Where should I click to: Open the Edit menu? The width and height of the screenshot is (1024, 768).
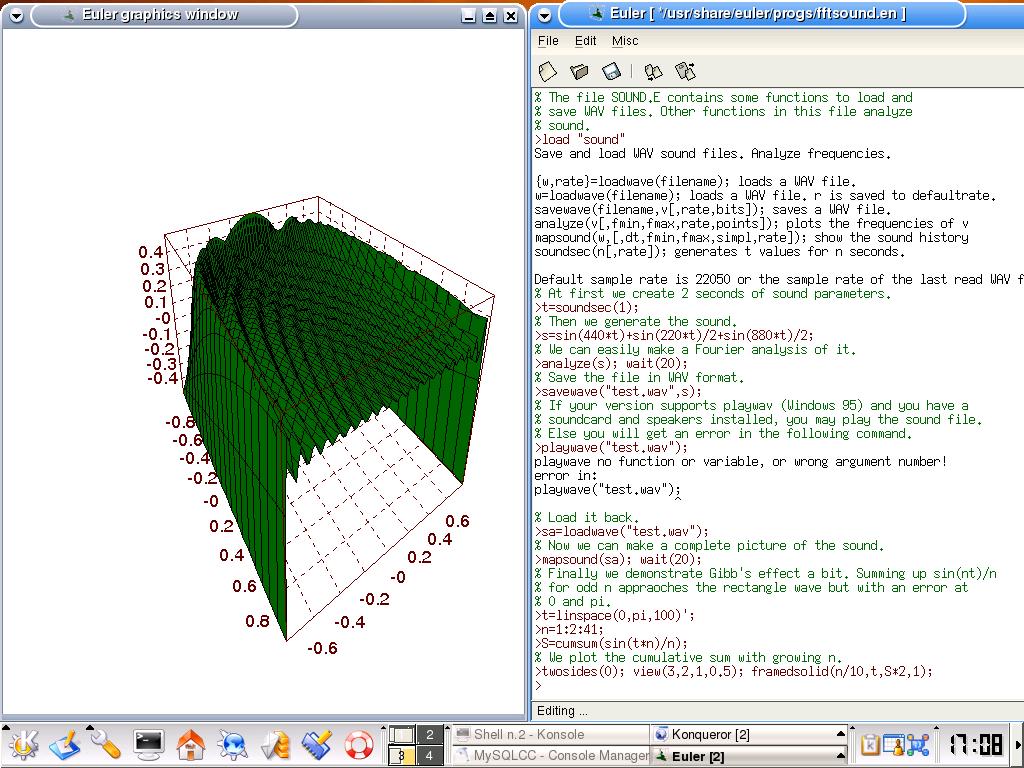coord(585,40)
